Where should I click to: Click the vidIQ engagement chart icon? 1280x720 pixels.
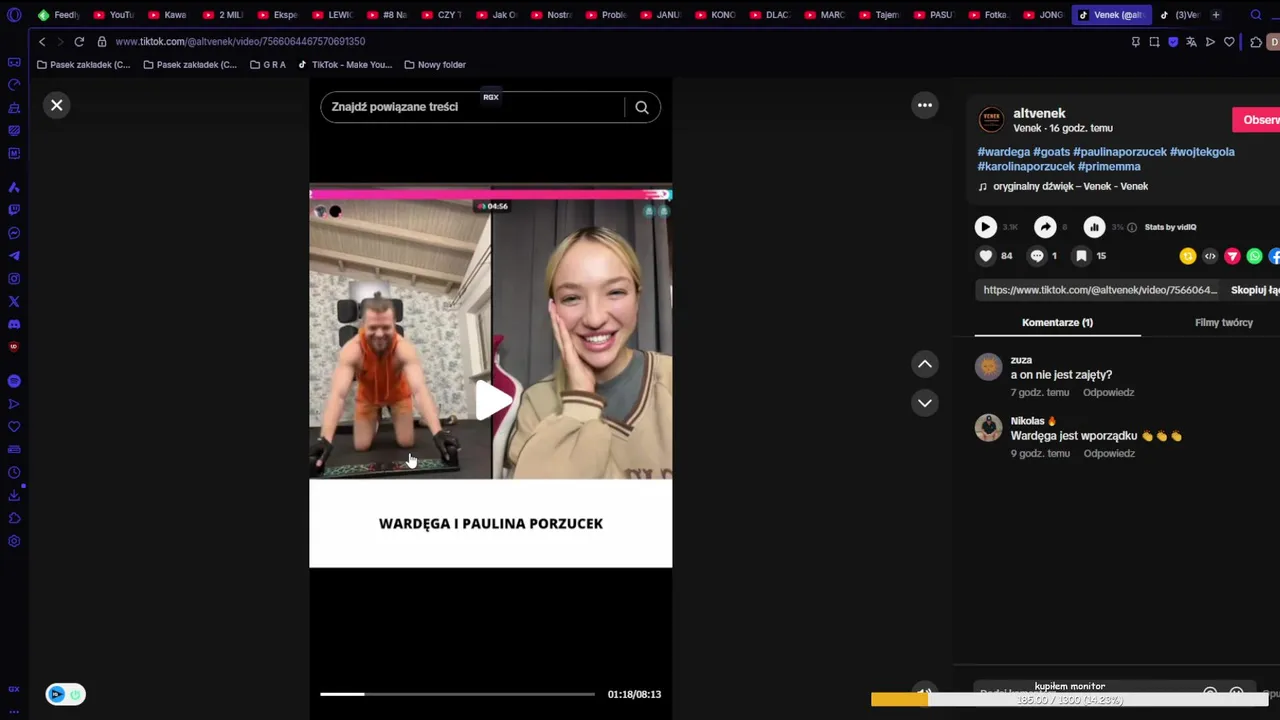pos(1095,227)
